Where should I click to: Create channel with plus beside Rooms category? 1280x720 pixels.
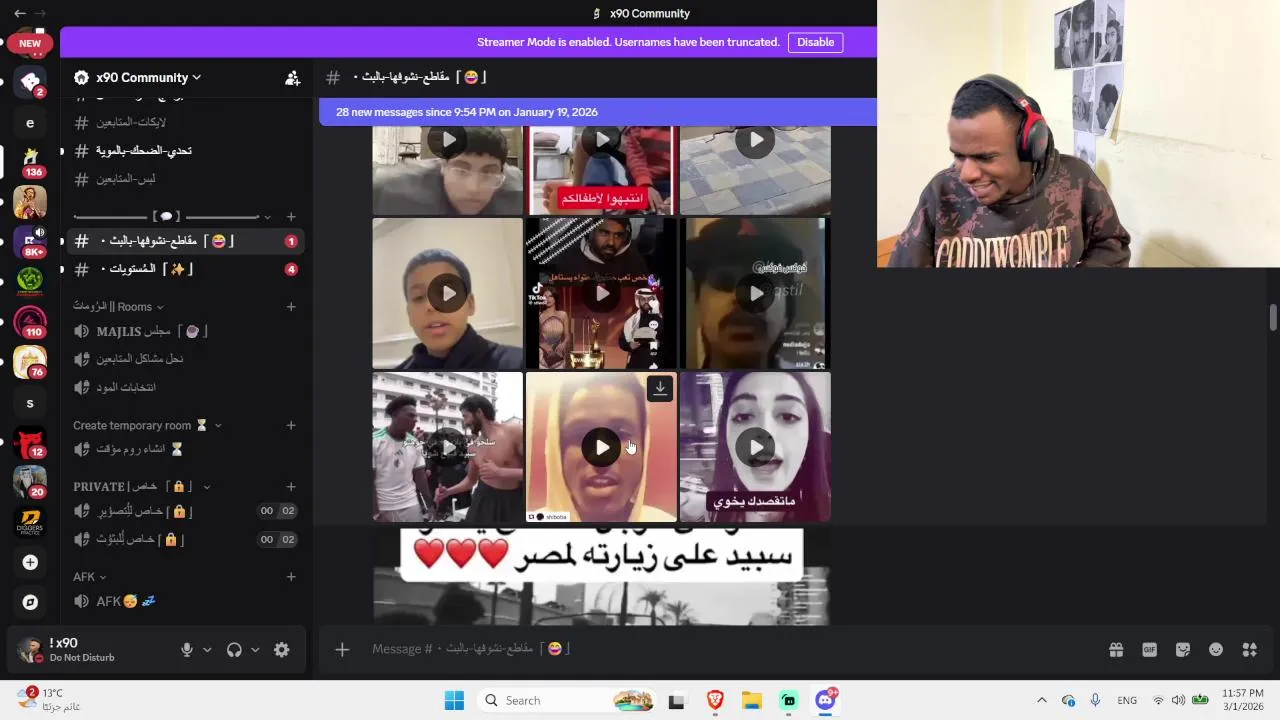point(291,307)
